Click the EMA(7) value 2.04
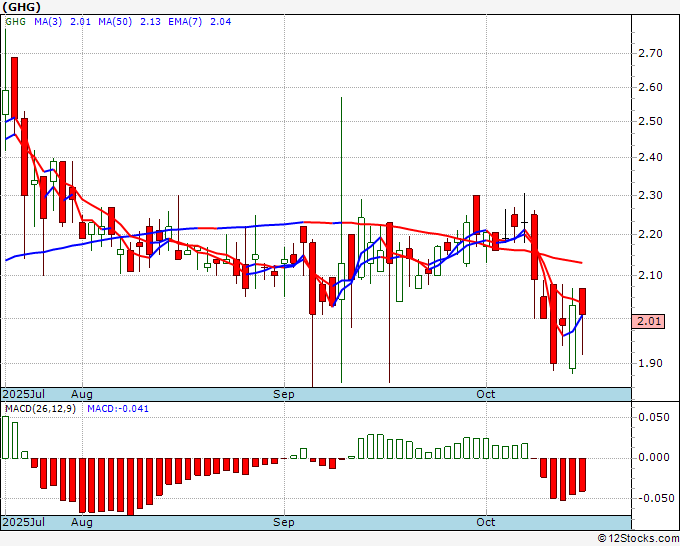This screenshot has height=546, width=680. tap(220, 22)
